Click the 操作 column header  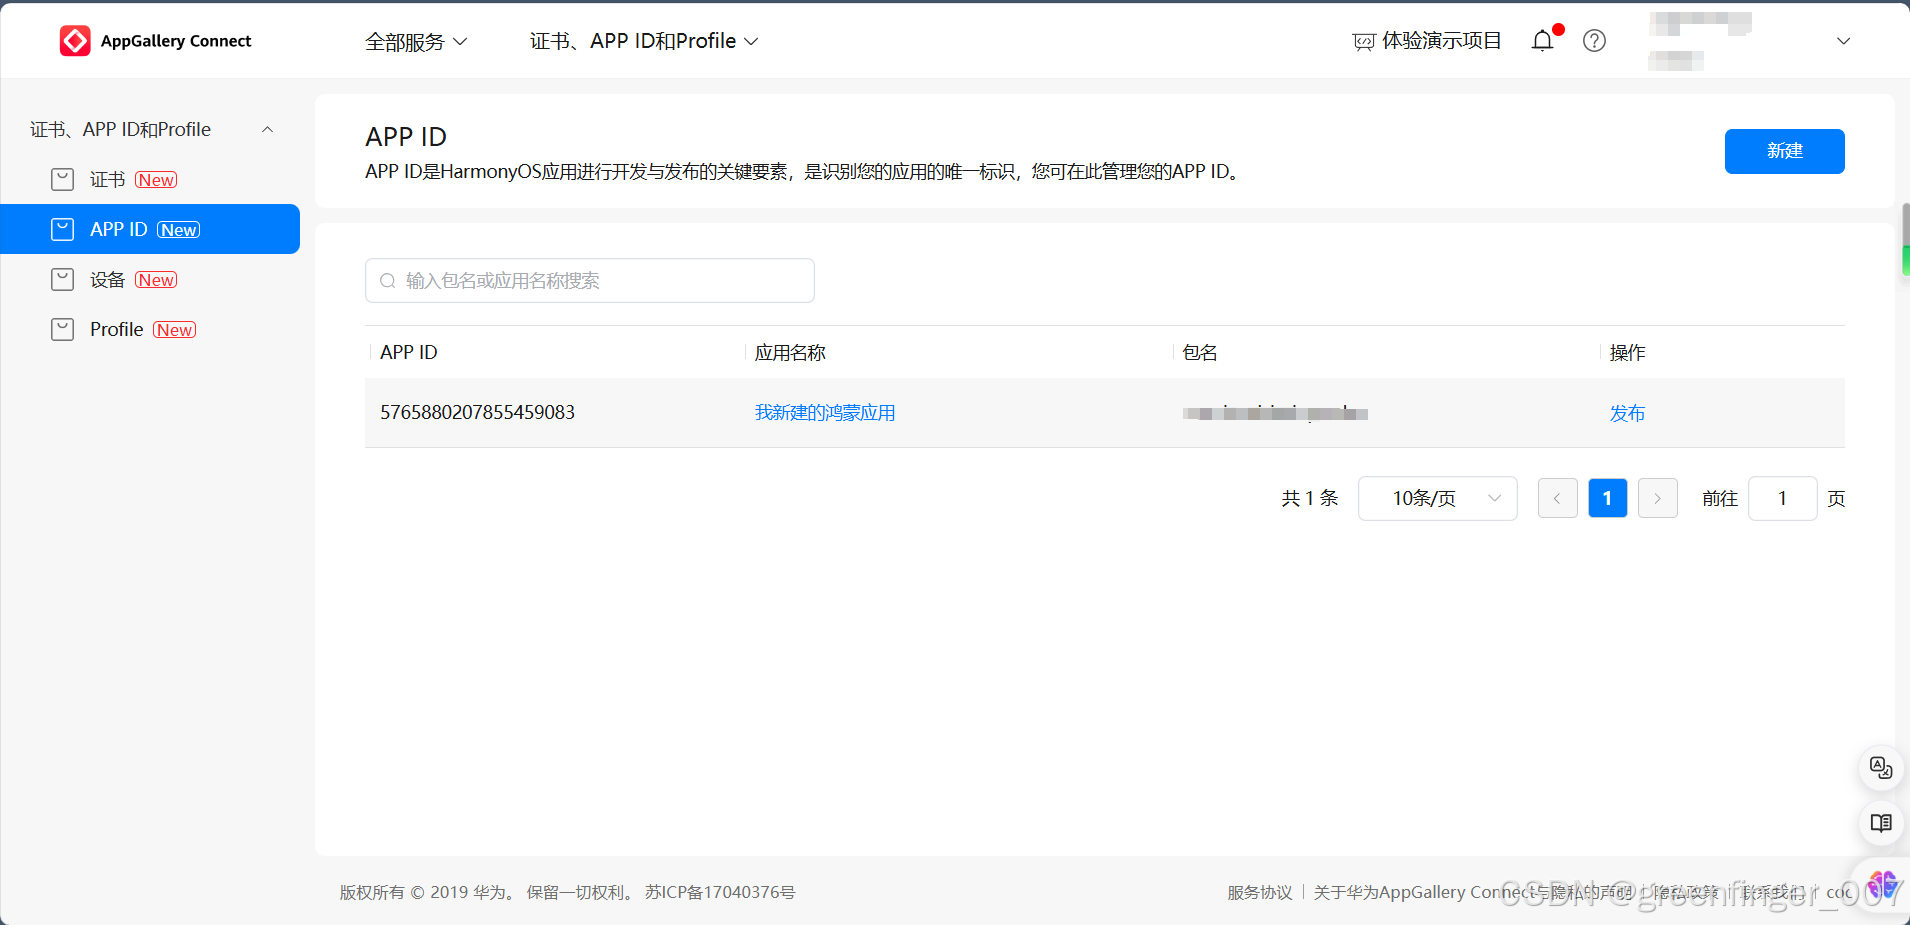click(x=1627, y=352)
